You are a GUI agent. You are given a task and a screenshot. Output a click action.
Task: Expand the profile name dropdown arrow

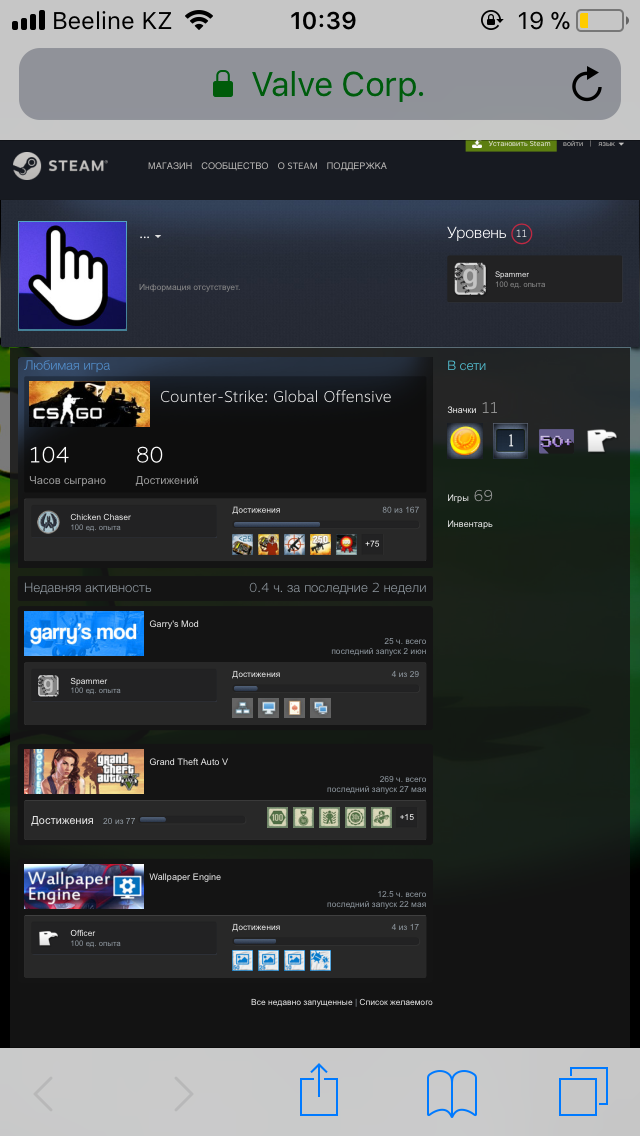point(157,237)
